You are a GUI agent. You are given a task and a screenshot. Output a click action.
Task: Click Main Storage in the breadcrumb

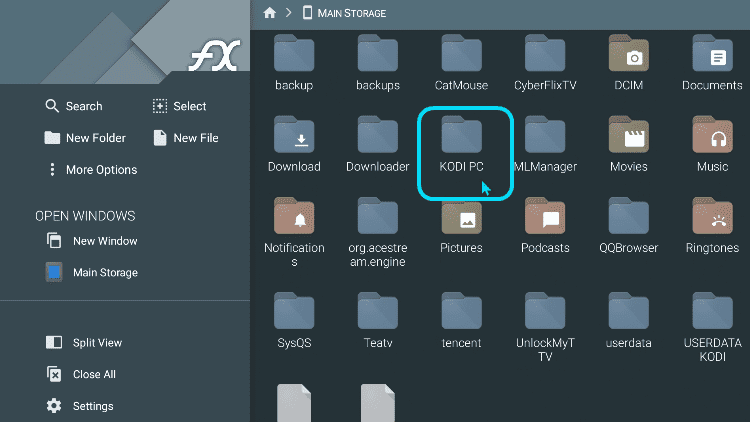pos(344,13)
